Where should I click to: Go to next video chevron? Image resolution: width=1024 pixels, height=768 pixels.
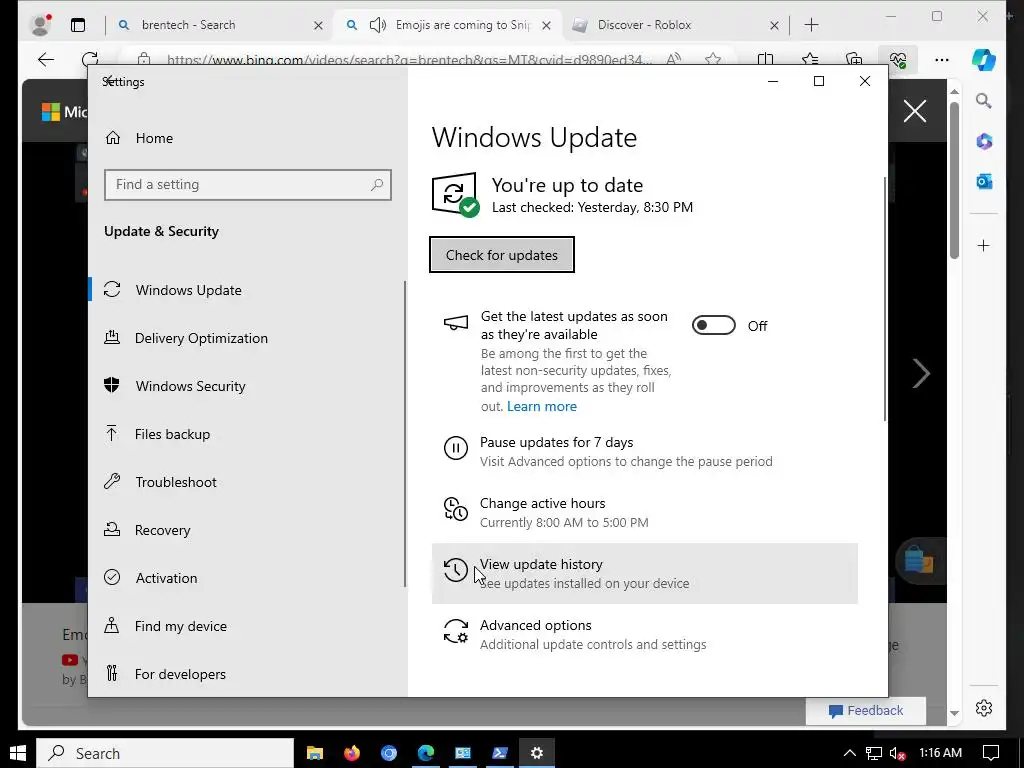tap(921, 374)
